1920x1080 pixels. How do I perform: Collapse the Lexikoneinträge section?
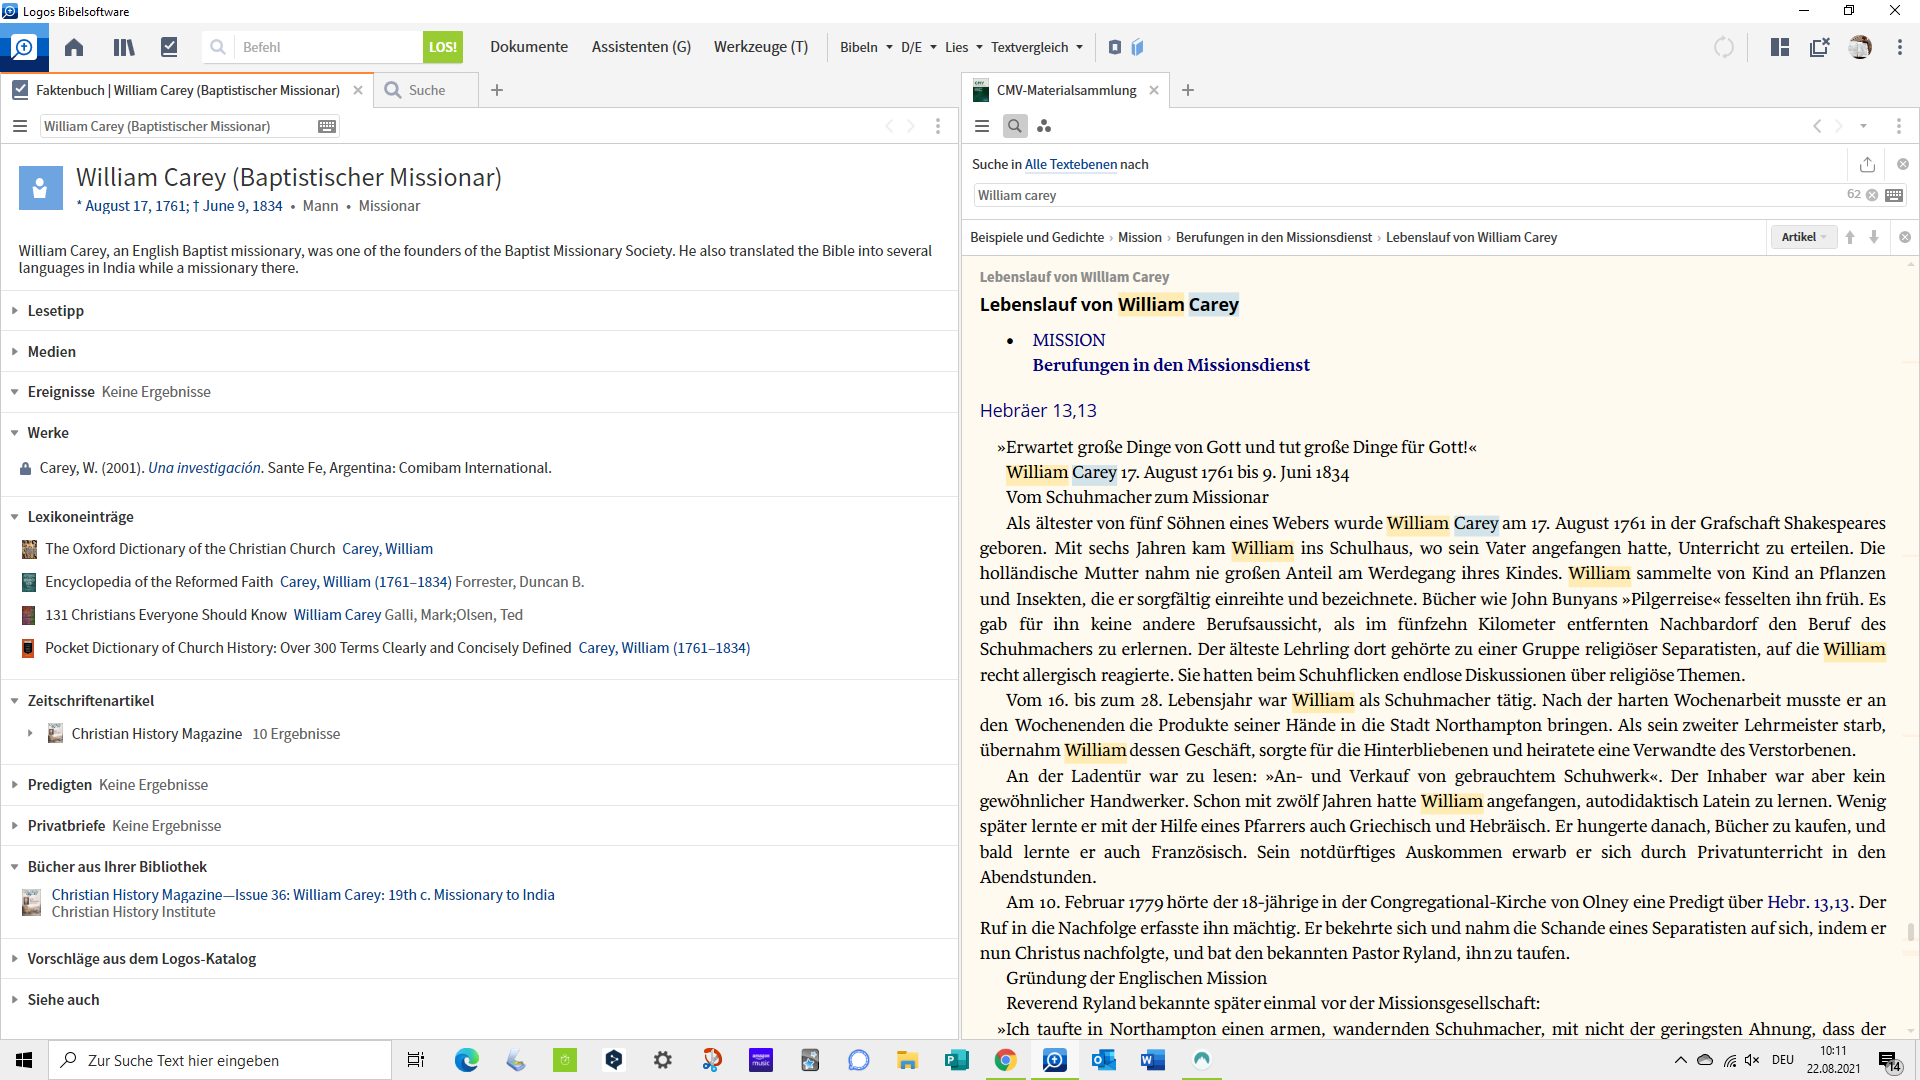pyautogui.click(x=15, y=517)
